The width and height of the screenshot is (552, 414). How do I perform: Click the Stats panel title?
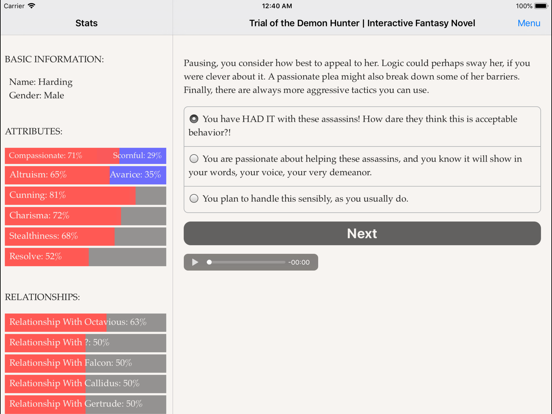[86, 23]
